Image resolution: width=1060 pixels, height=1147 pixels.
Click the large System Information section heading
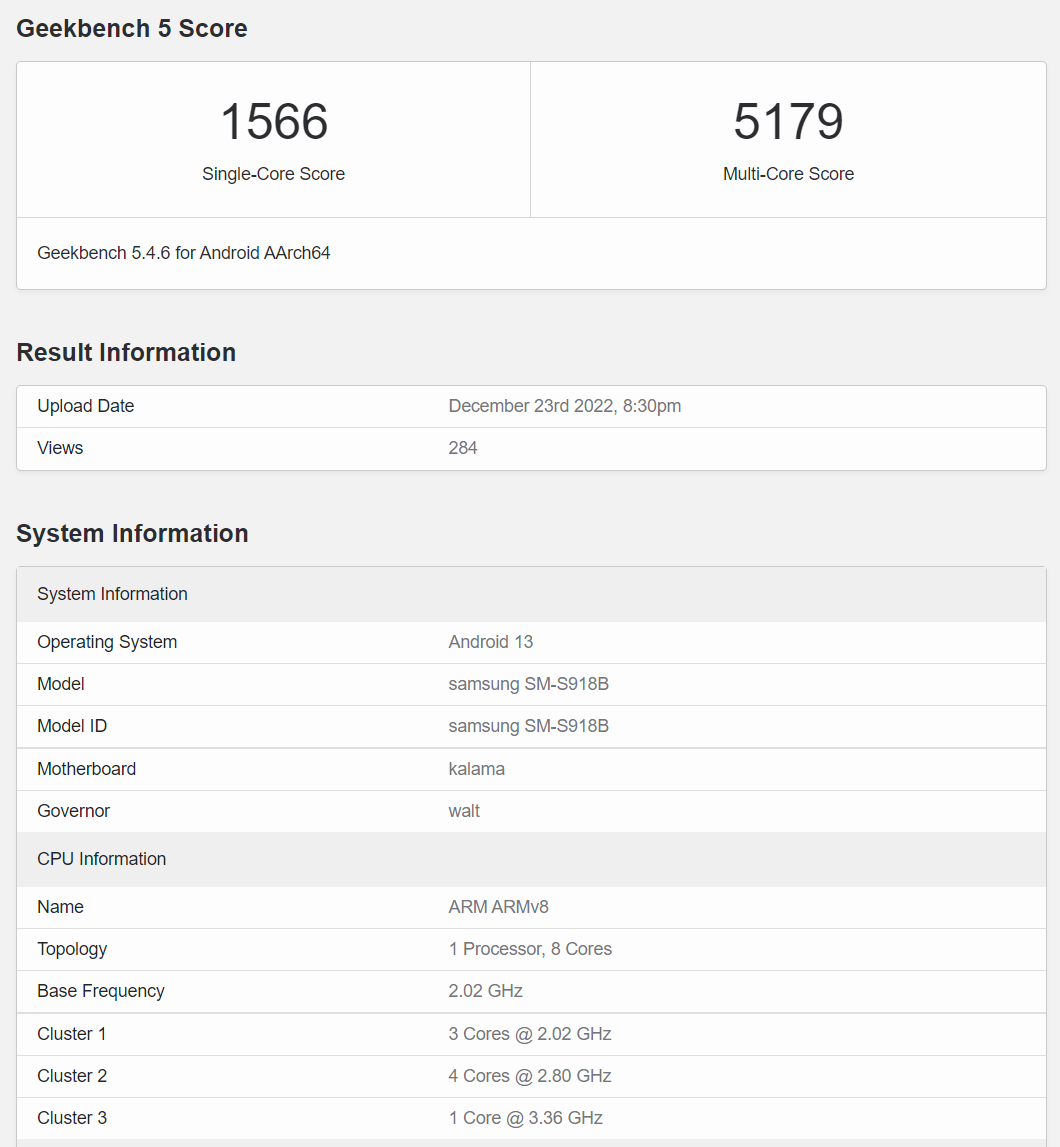click(x=132, y=534)
